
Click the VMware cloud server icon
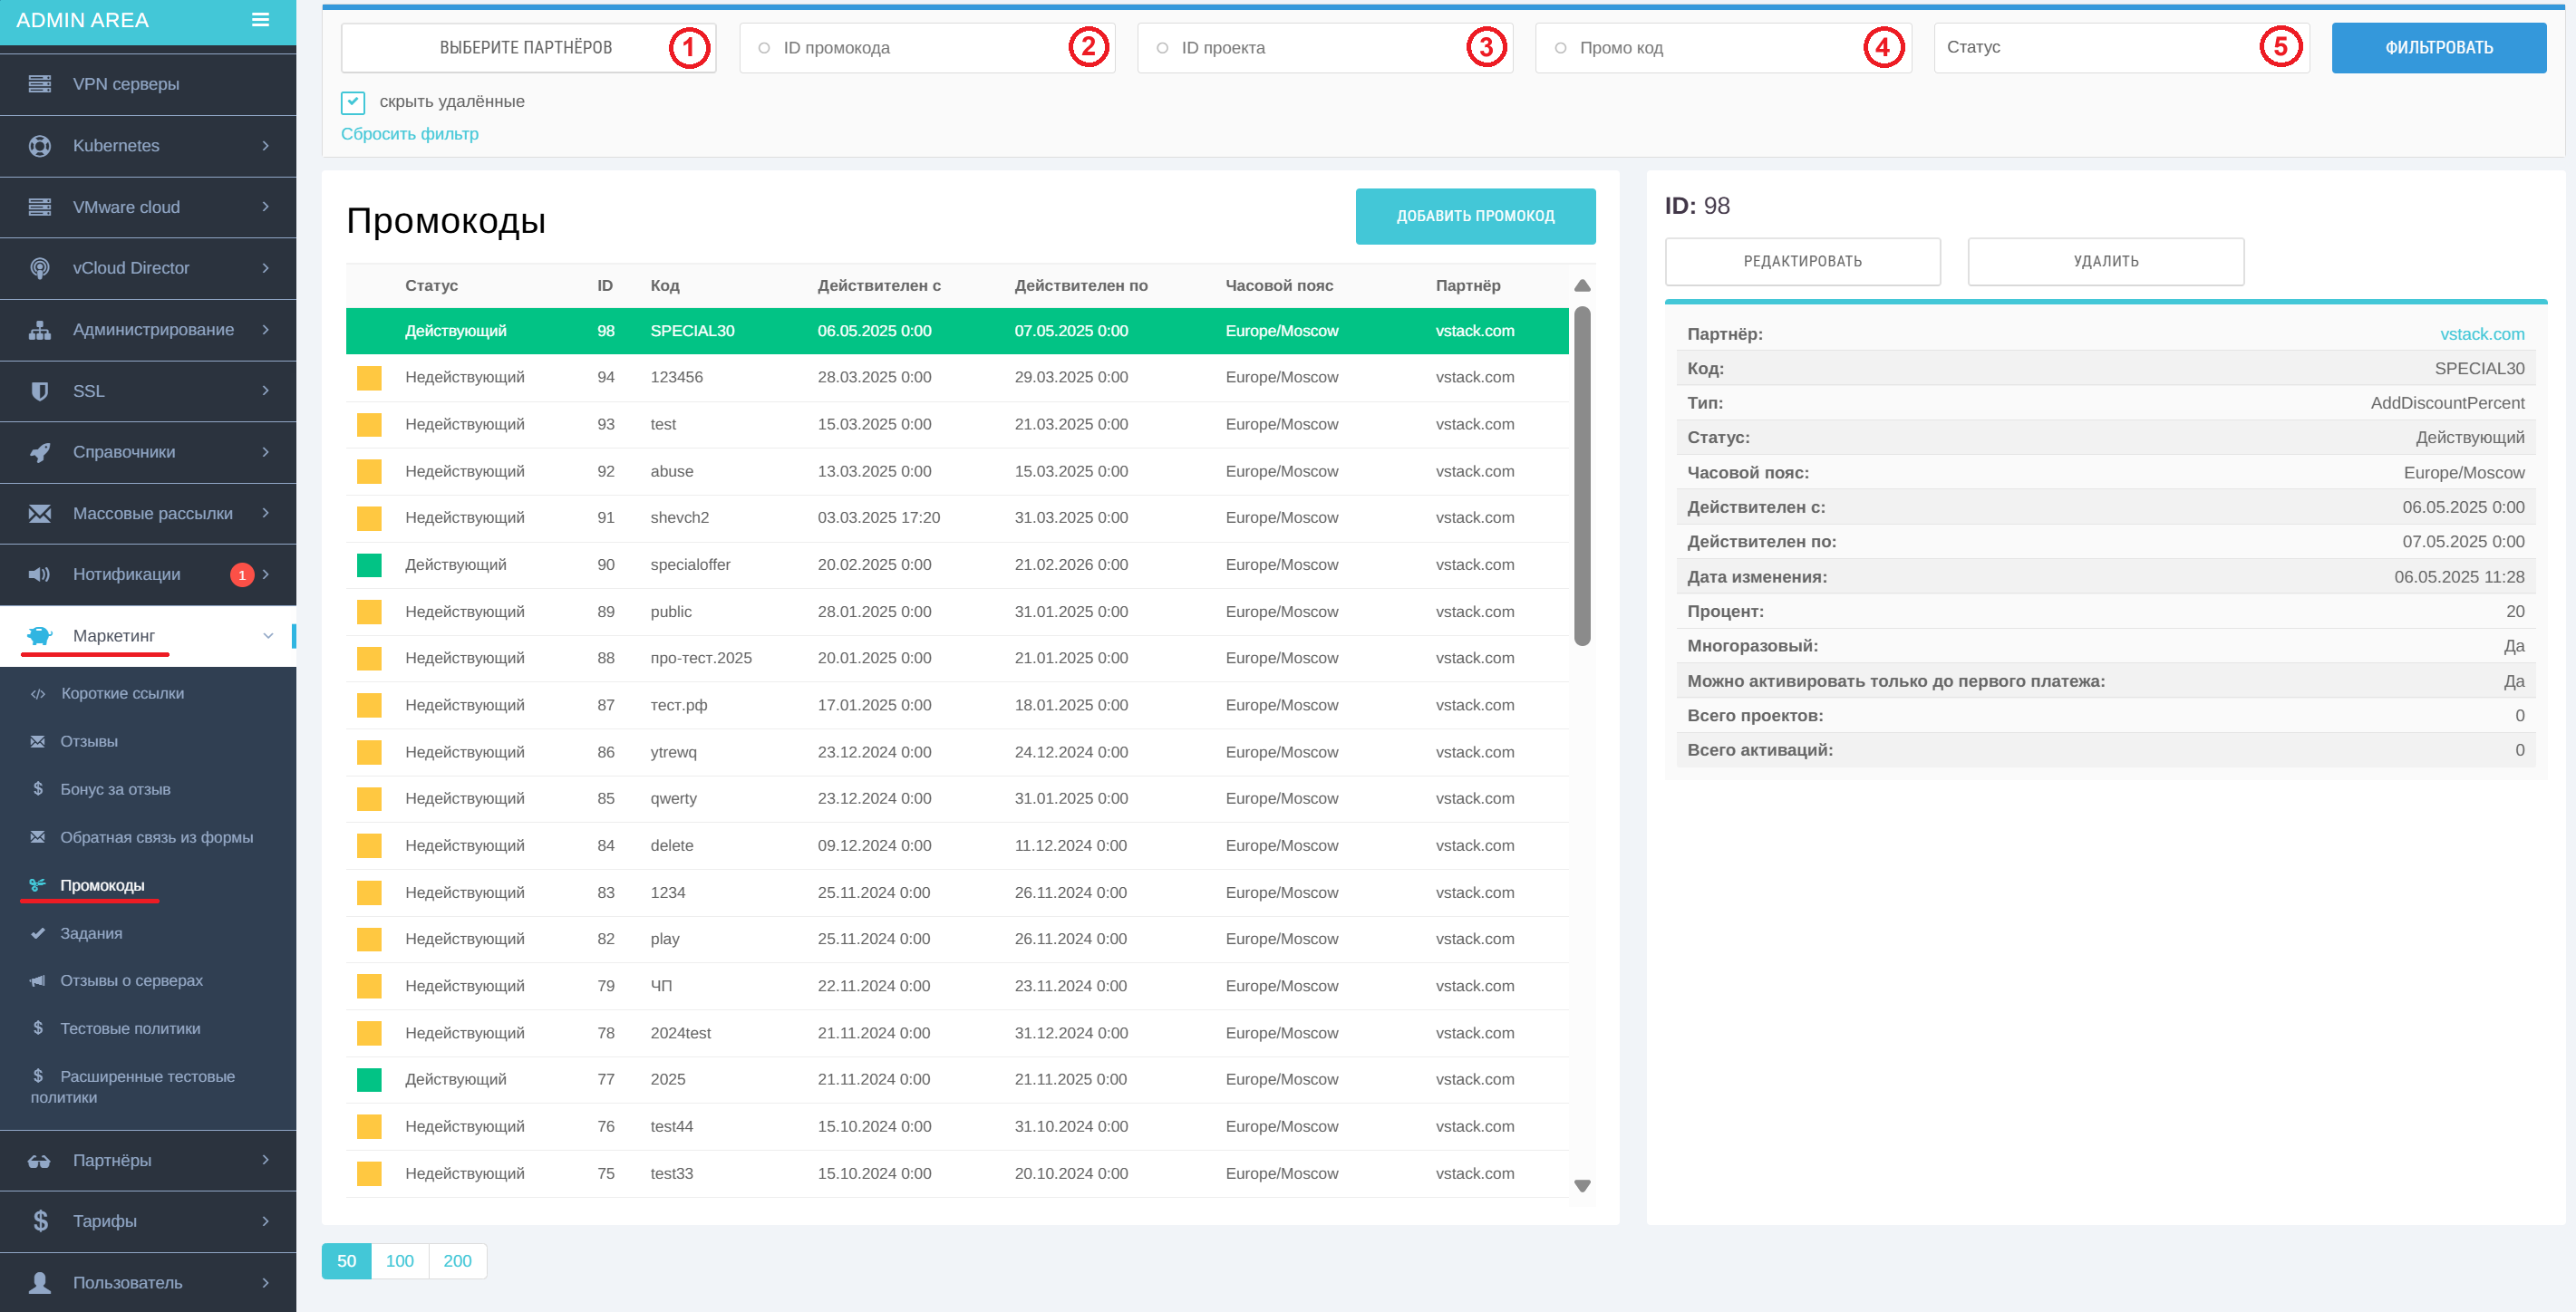pos(40,207)
